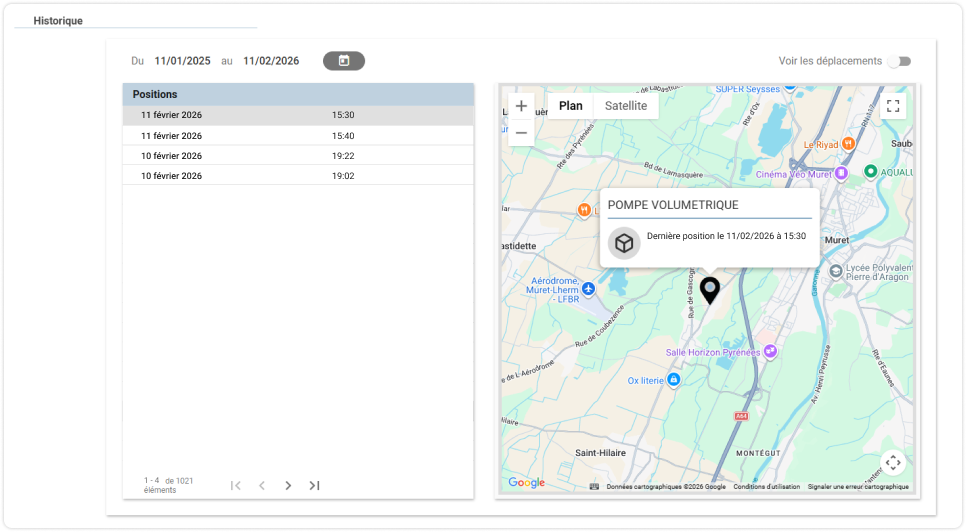Screen dimensions: 966x532
Task: Go to the next positions page
Action: coord(288,485)
